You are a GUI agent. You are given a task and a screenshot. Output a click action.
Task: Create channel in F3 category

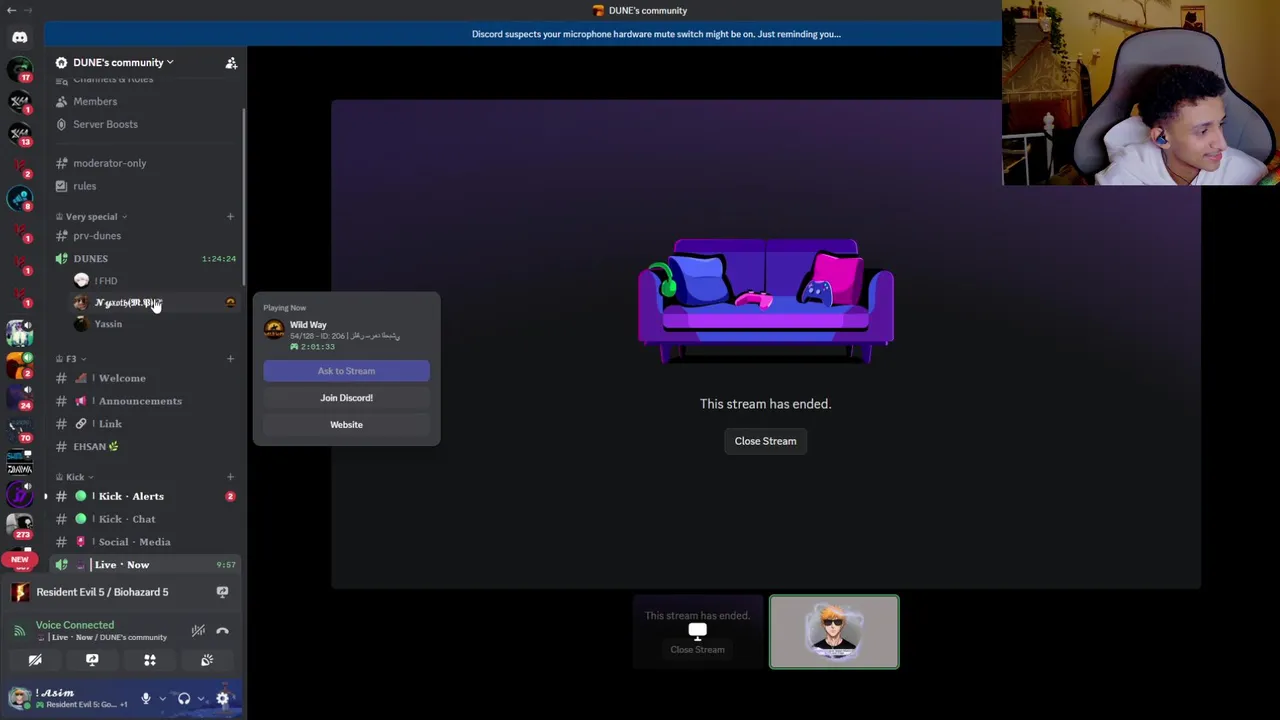coord(230,358)
